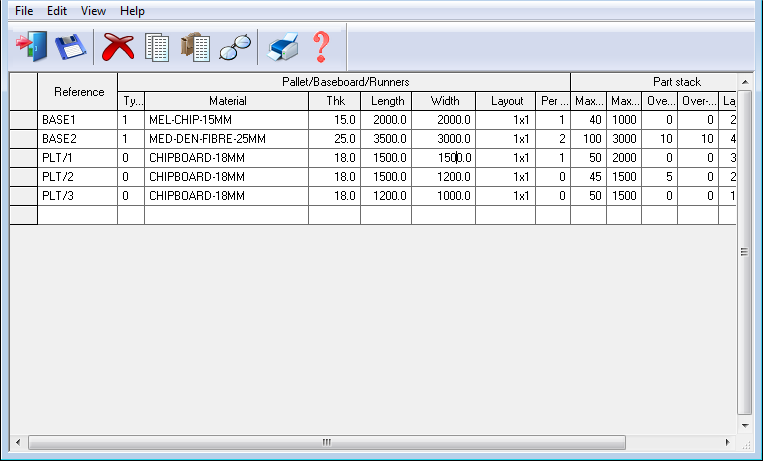Click the exit door icon in toolbar

[32, 47]
